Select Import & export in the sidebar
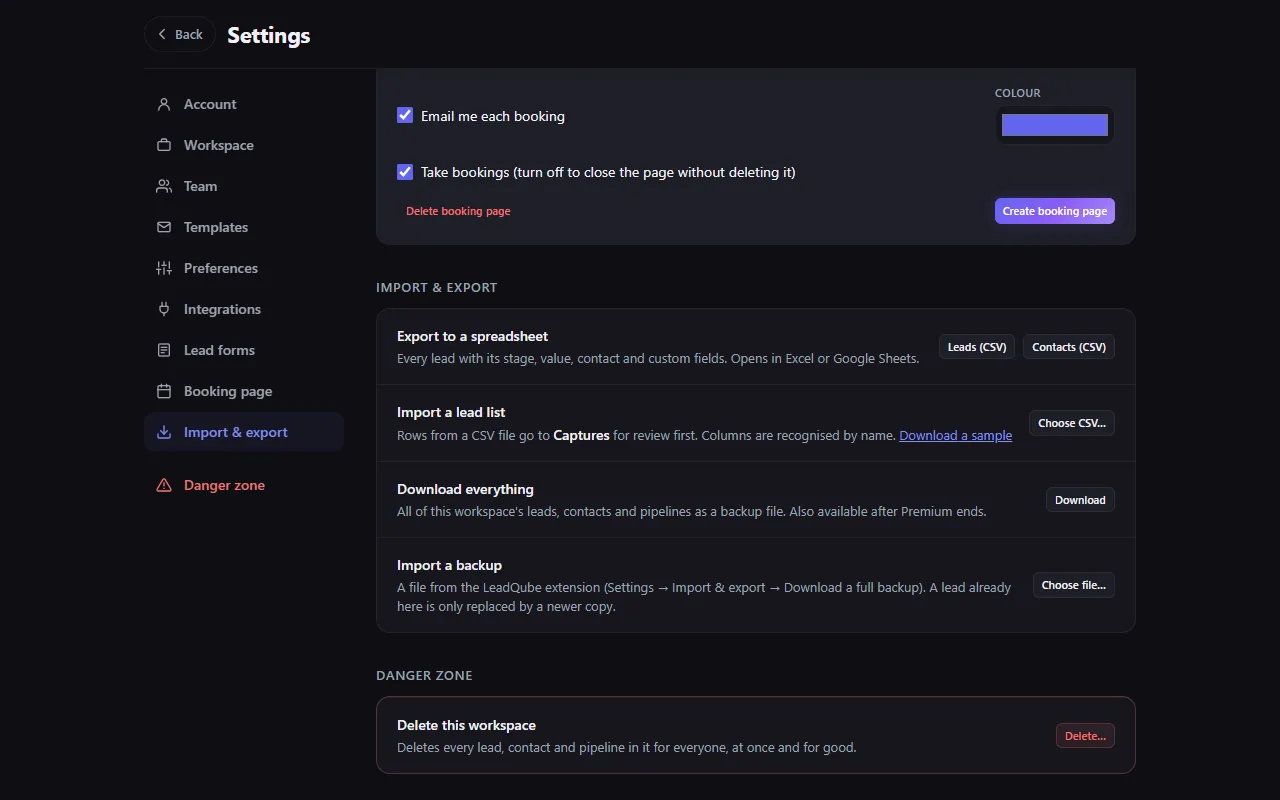The height and width of the screenshot is (800, 1280). pyautogui.click(x=244, y=432)
